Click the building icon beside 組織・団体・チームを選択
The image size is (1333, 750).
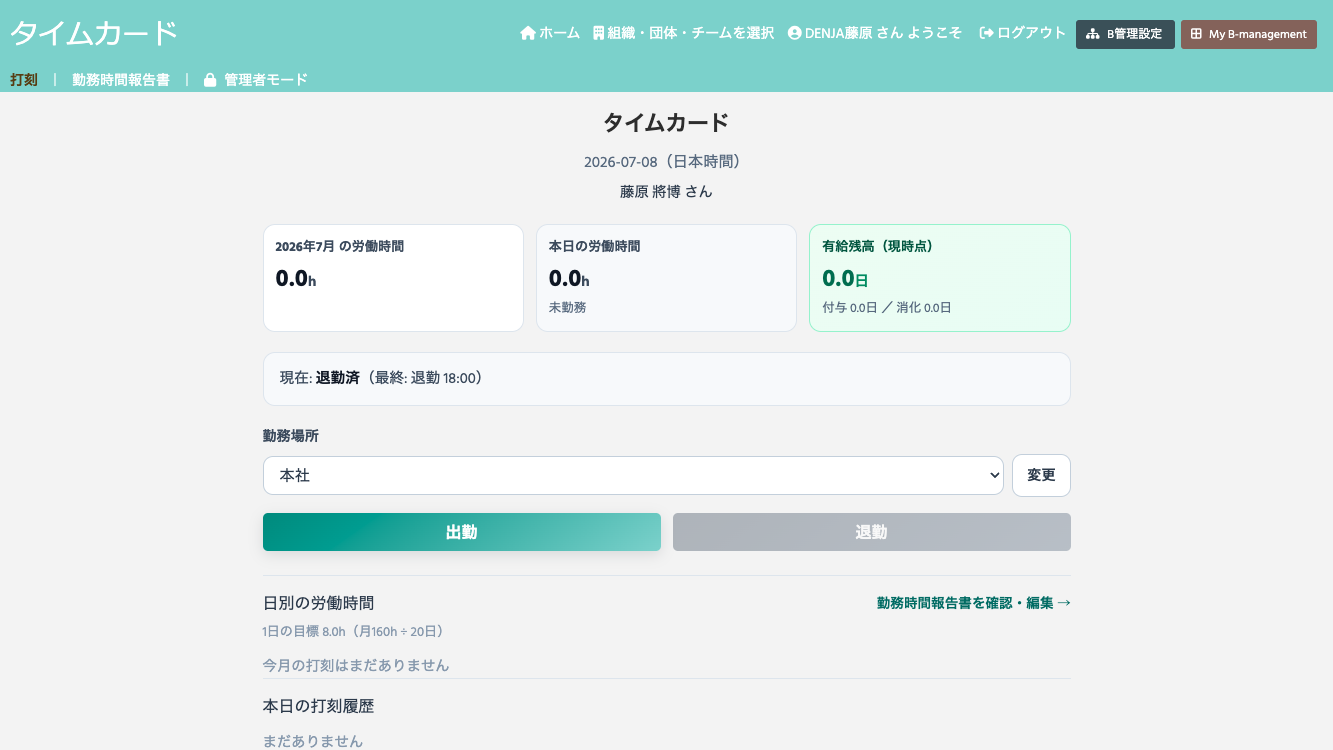pos(598,33)
